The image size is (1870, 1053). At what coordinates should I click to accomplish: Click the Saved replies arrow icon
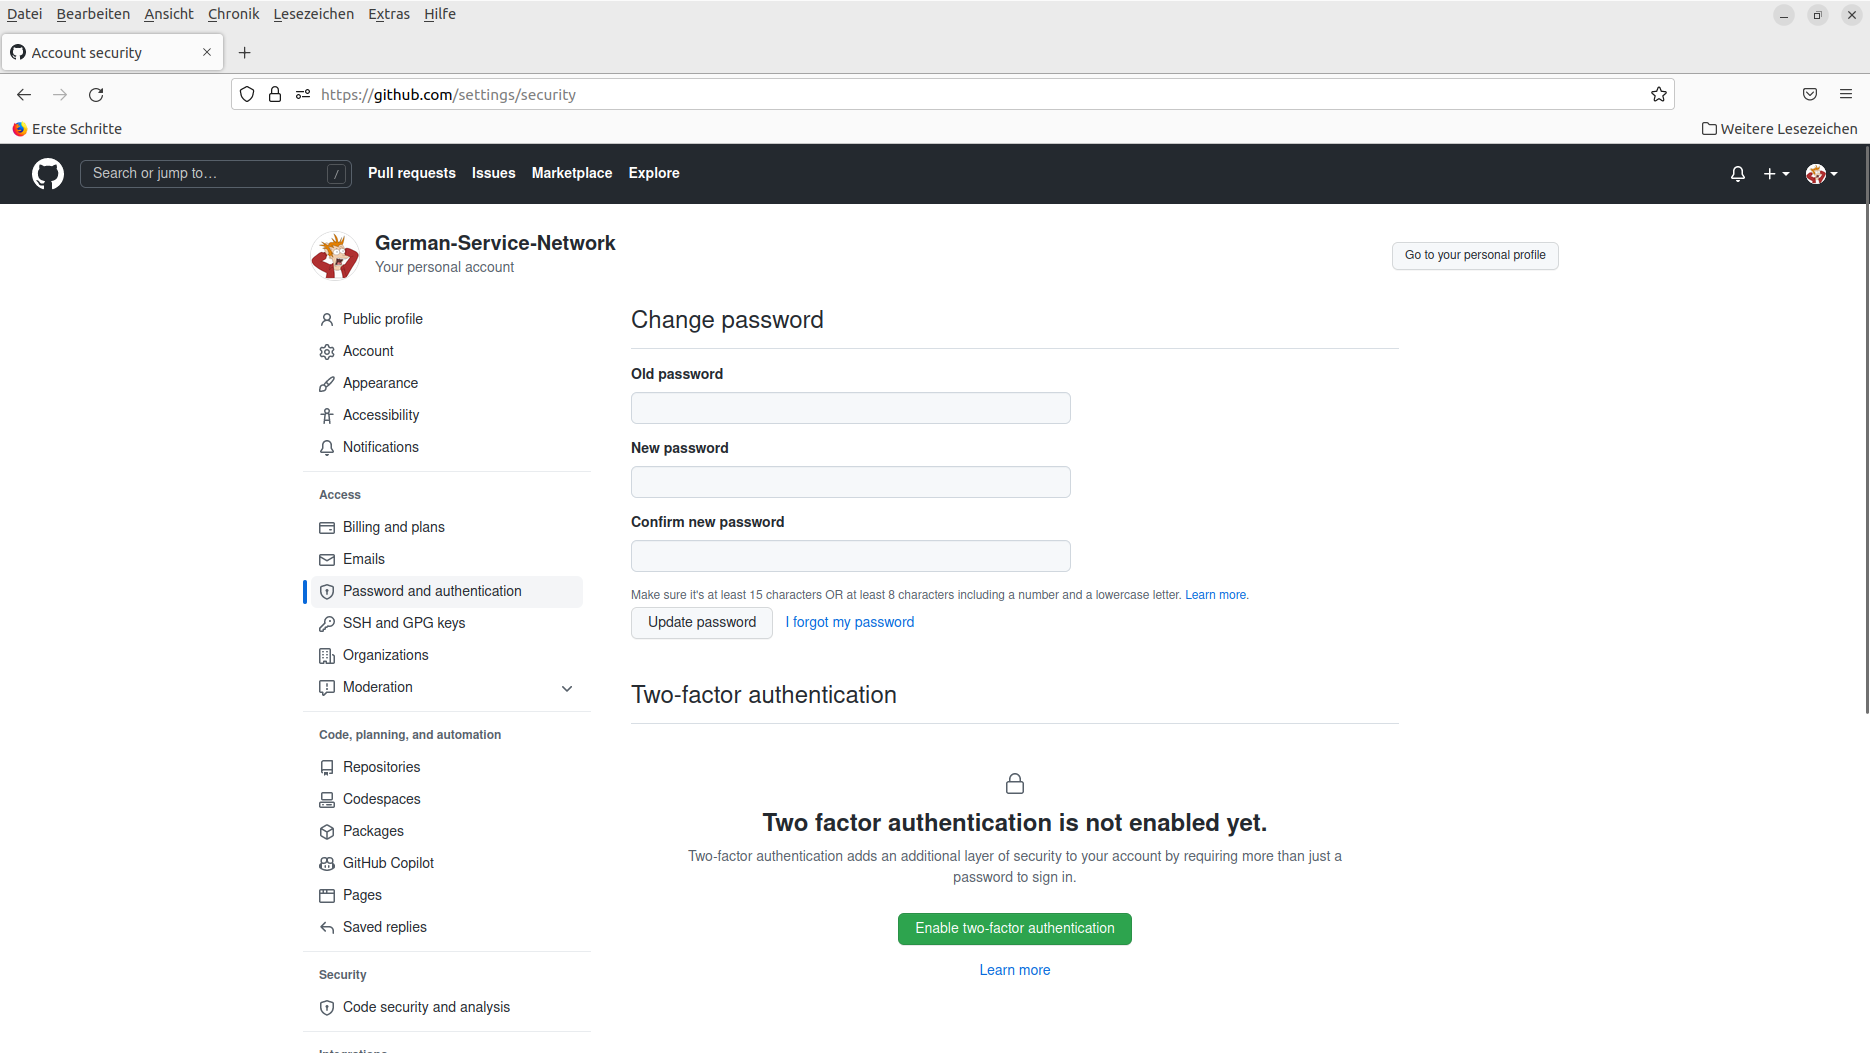327,928
